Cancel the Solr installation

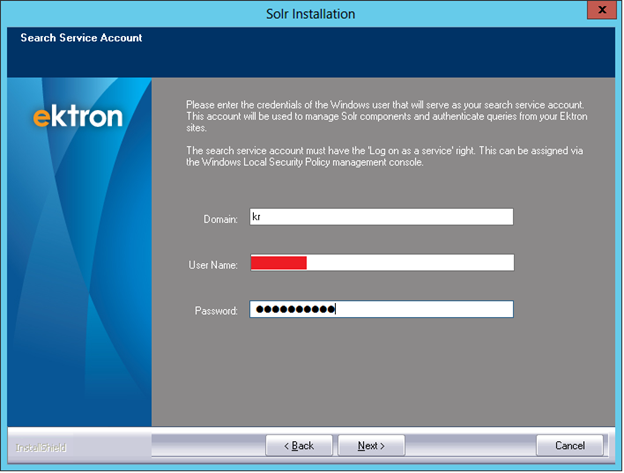570,445
